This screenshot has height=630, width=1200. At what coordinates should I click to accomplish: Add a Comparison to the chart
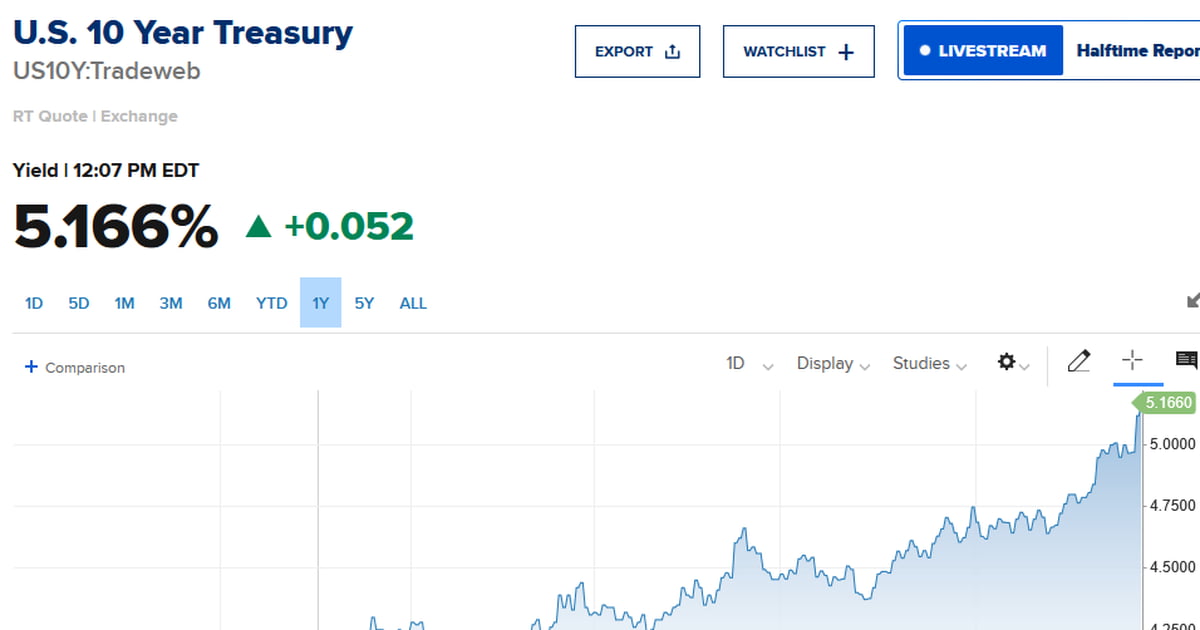[x=75, y=367]
